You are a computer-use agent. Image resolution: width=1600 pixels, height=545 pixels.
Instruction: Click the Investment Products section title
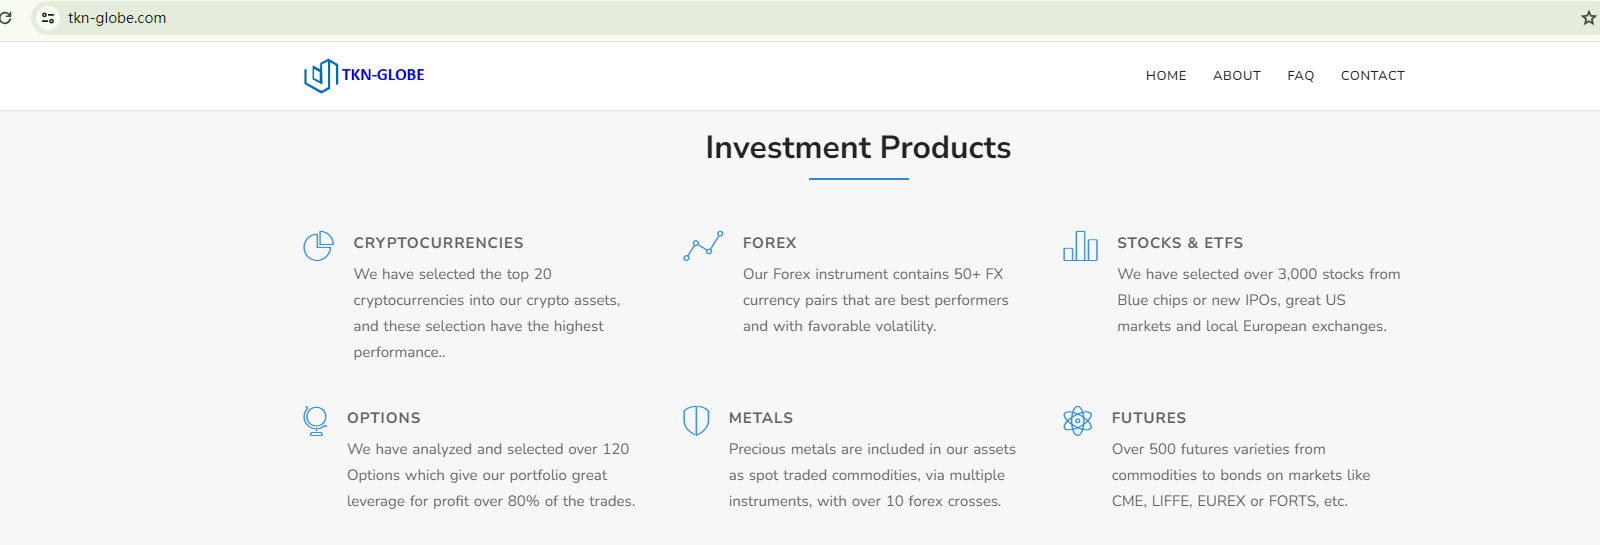coord(858,148)
